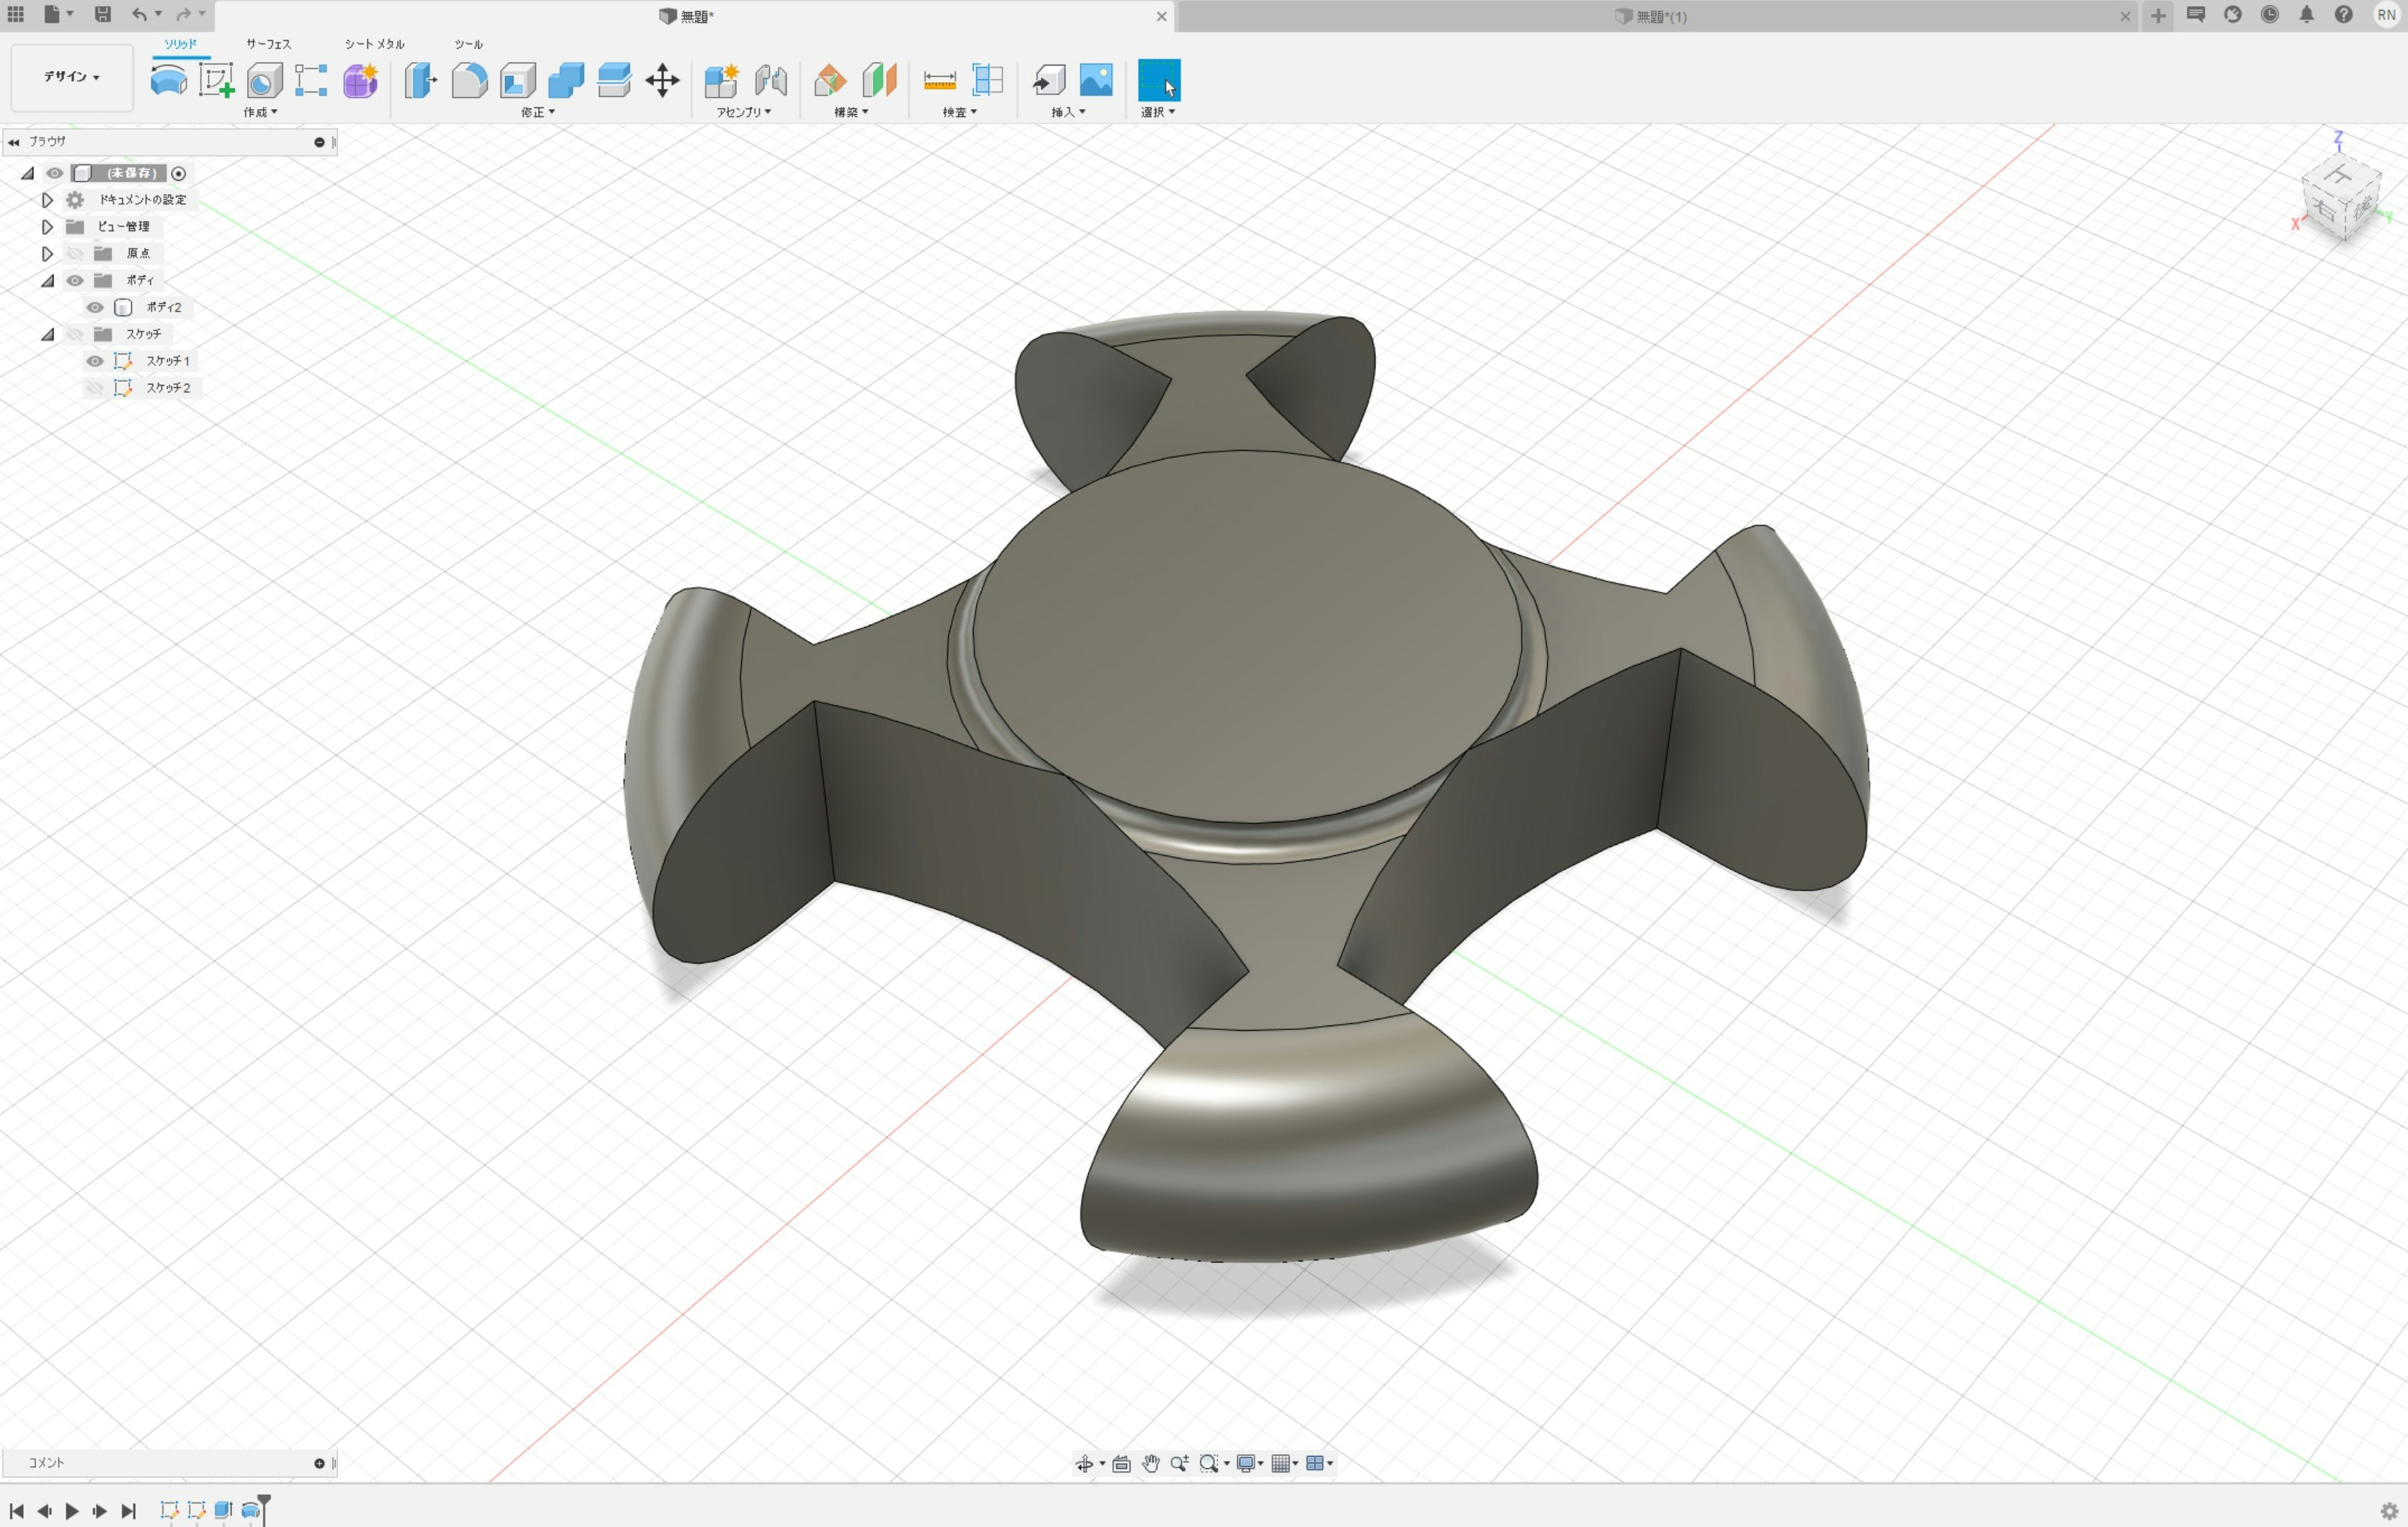Click the timeline play button
Image resolution: width=2408 pixels, height=1527 pixels.
(72, 1511)
